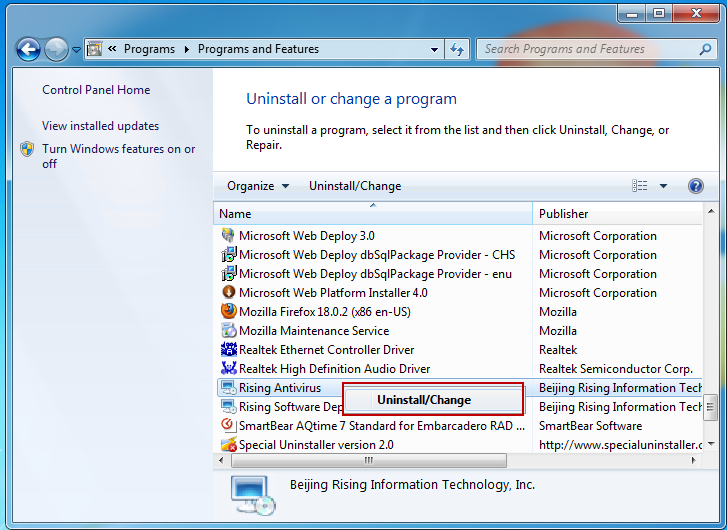The image size is (727, 530).
Task: Click the Mozilla Firefox icon
Action: (x=228, y=311)
